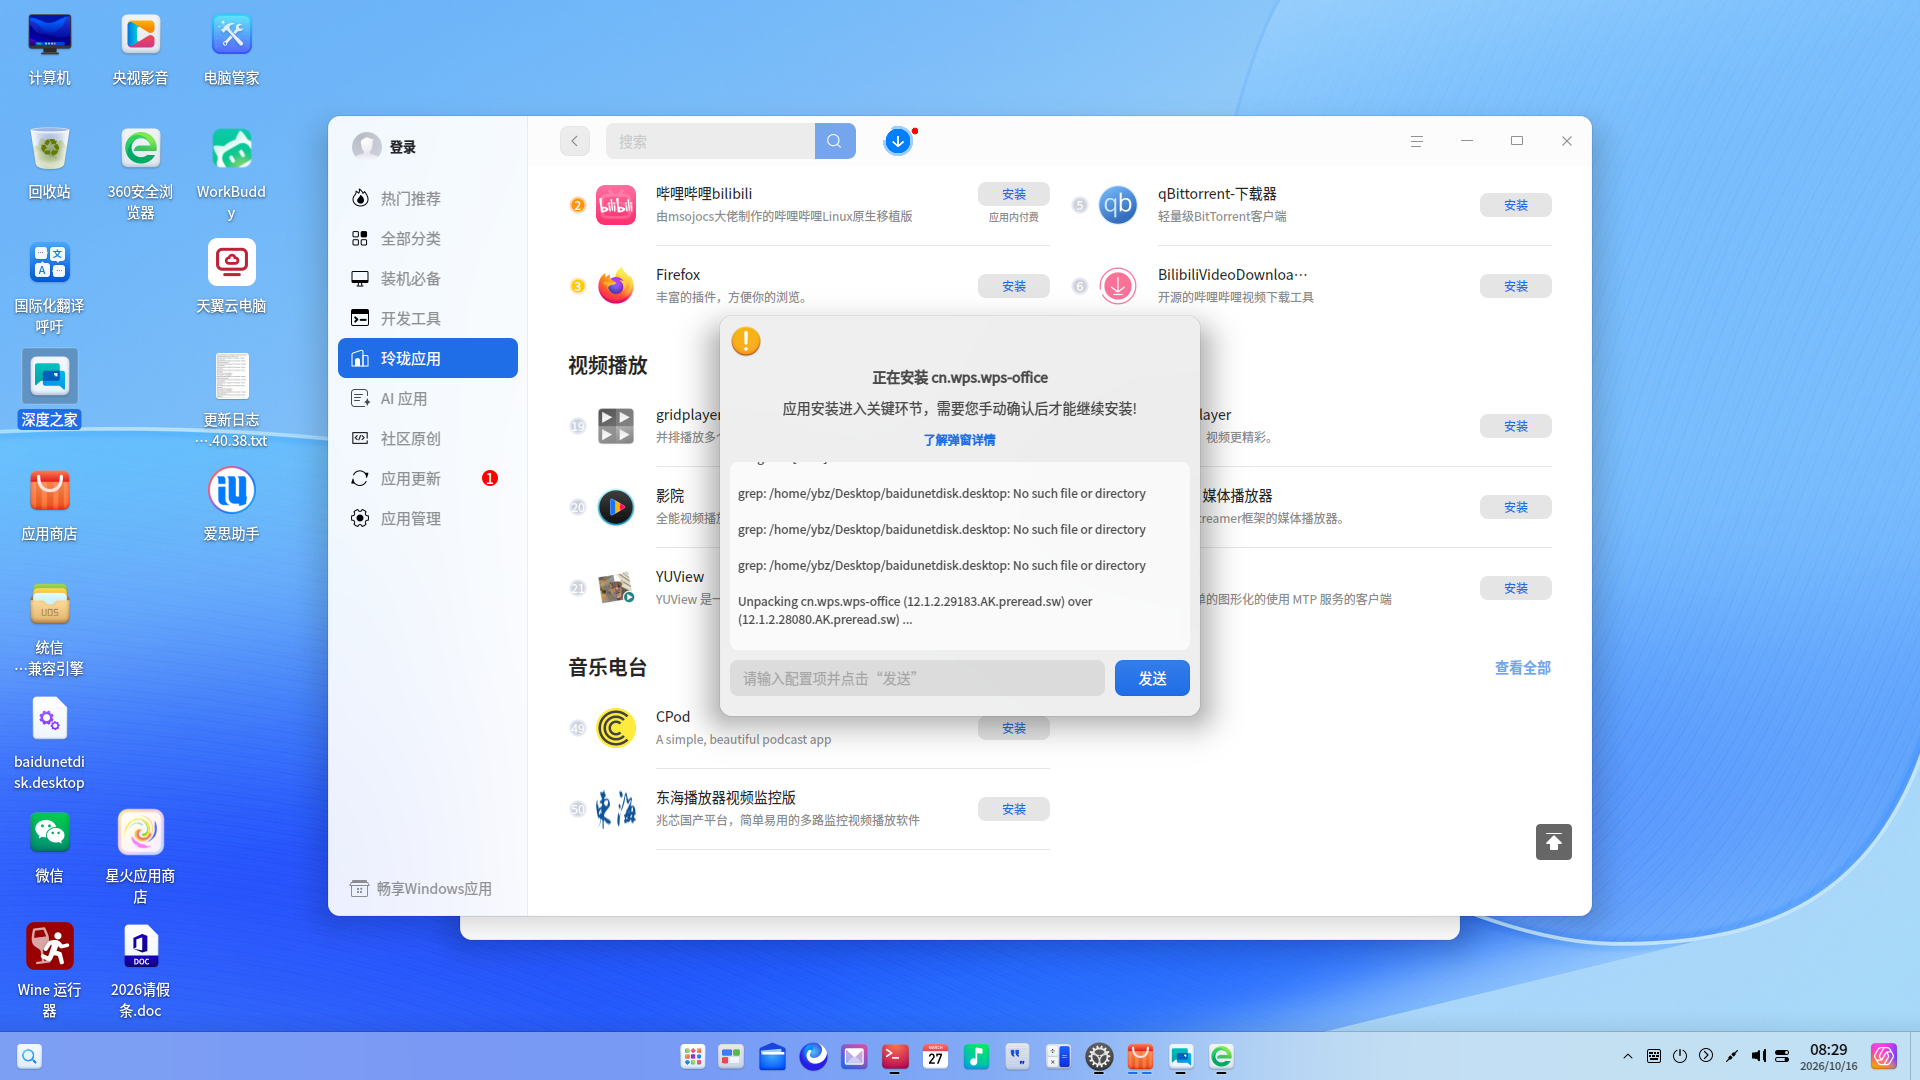Expand the system tray arrow
Image resolution: width=1920 pixels, height=1080 pixels.
tap(1628, 1056)
